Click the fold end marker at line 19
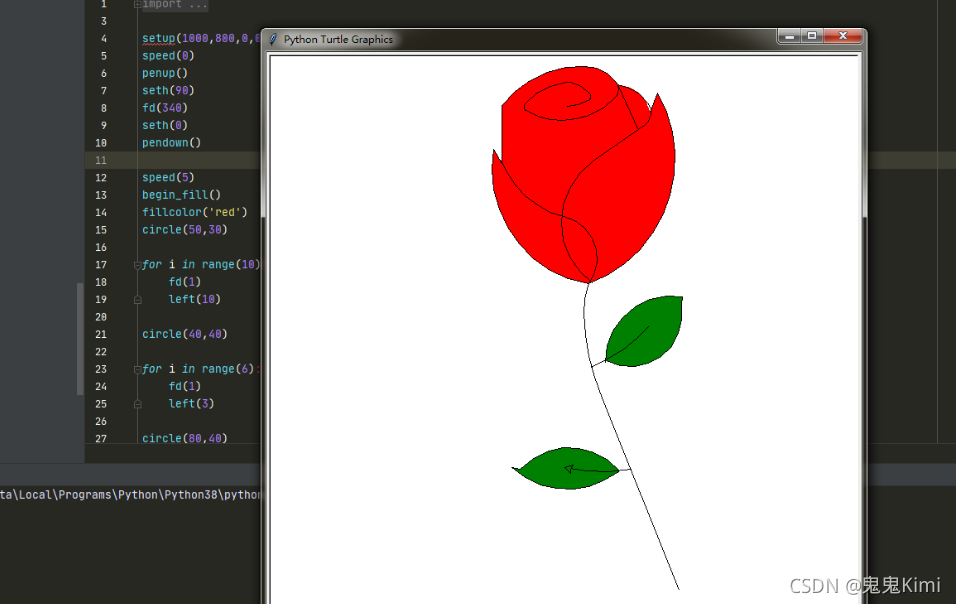Image resolution: width=956 pixels, height=604 pixels. coord(137,299)
